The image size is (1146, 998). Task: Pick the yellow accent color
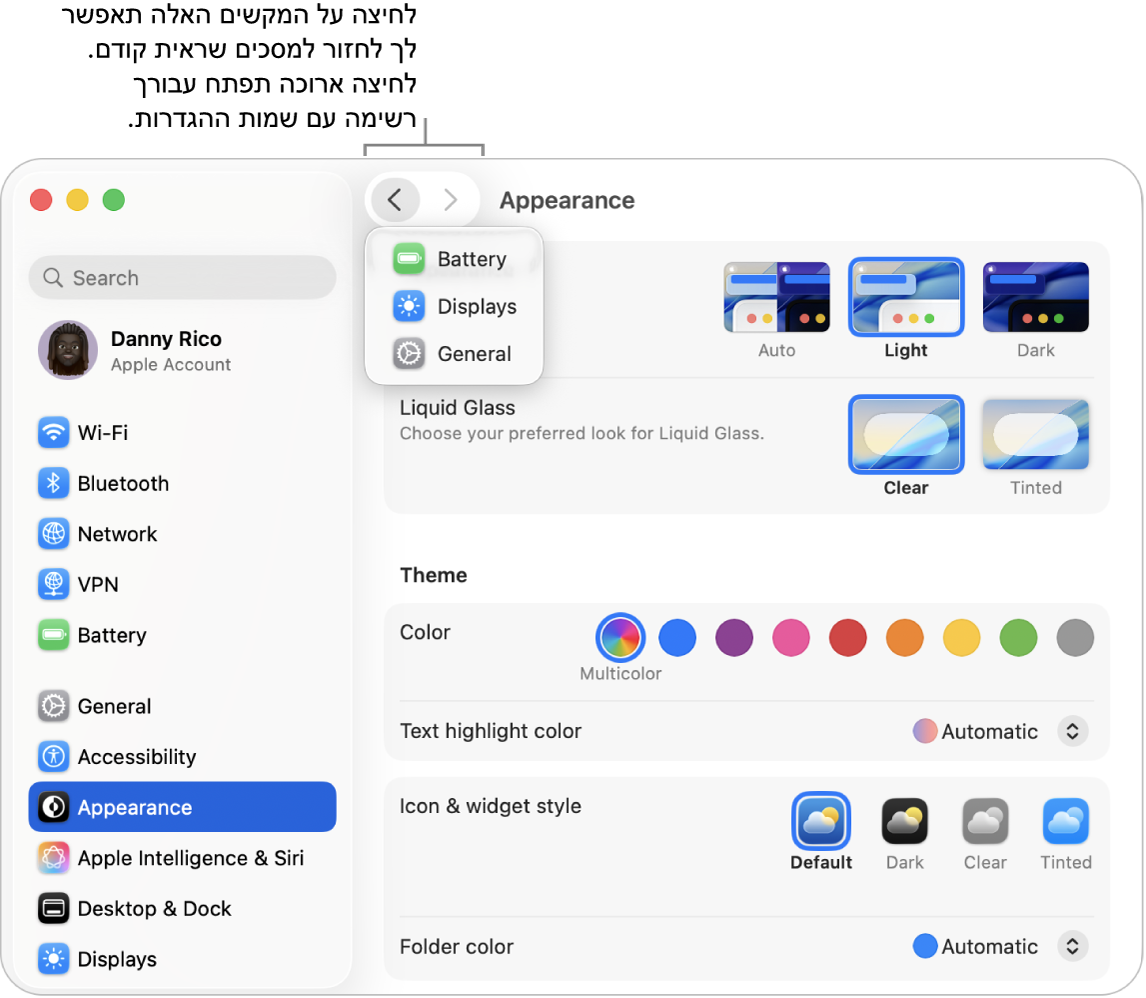(961, 637)
